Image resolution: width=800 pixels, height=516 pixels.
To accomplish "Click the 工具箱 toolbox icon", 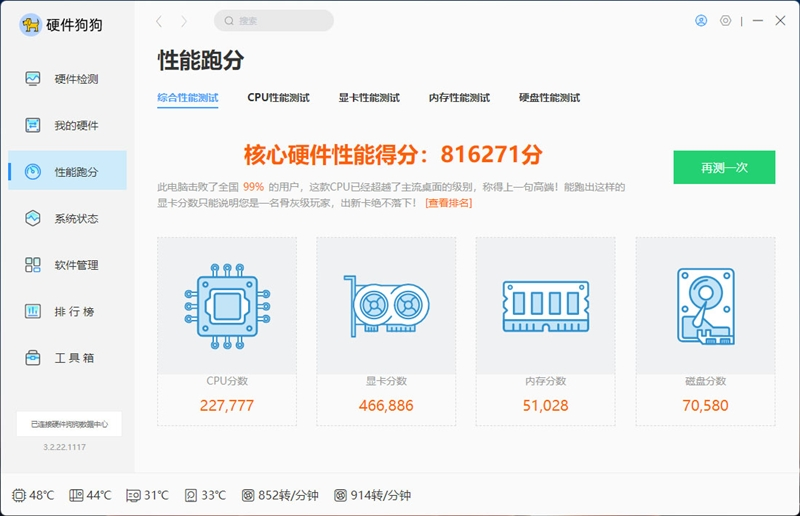I will (33, 357).
